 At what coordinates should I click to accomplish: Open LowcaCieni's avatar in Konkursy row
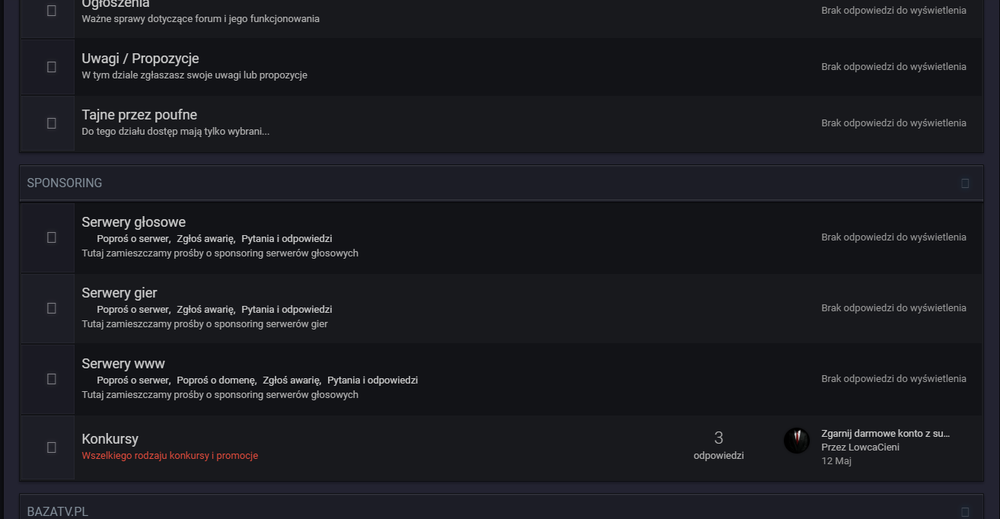click(x=796, y=441)
